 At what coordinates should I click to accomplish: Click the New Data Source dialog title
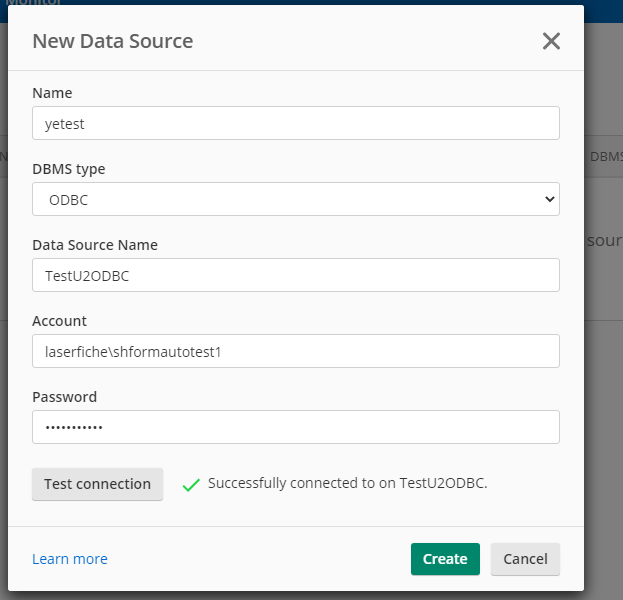113,41
